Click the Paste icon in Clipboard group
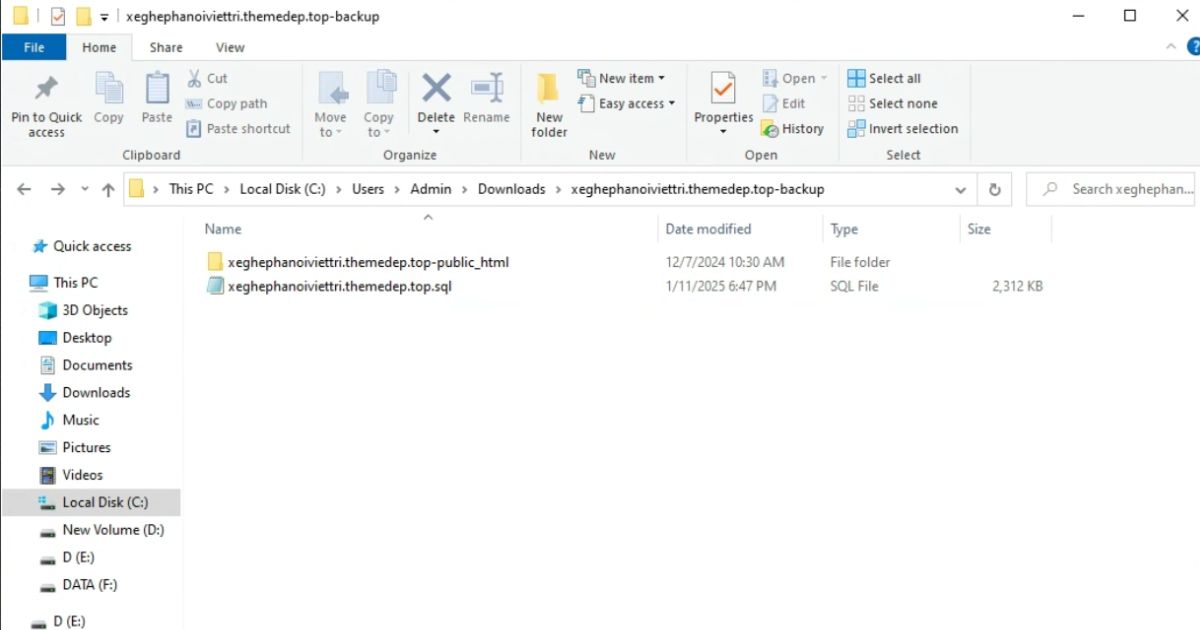This screenshot has height=630, width=1200. [x=156, y=90]
